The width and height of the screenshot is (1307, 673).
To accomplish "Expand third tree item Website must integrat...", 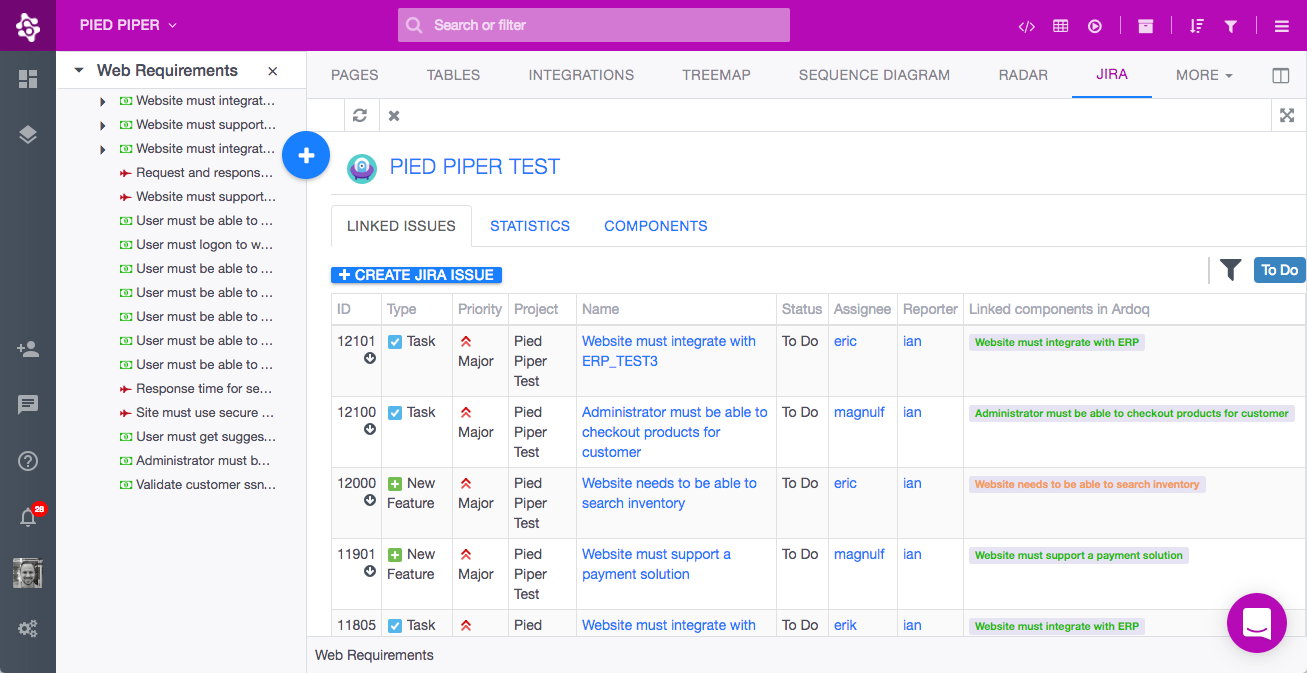I will [102, 149].
